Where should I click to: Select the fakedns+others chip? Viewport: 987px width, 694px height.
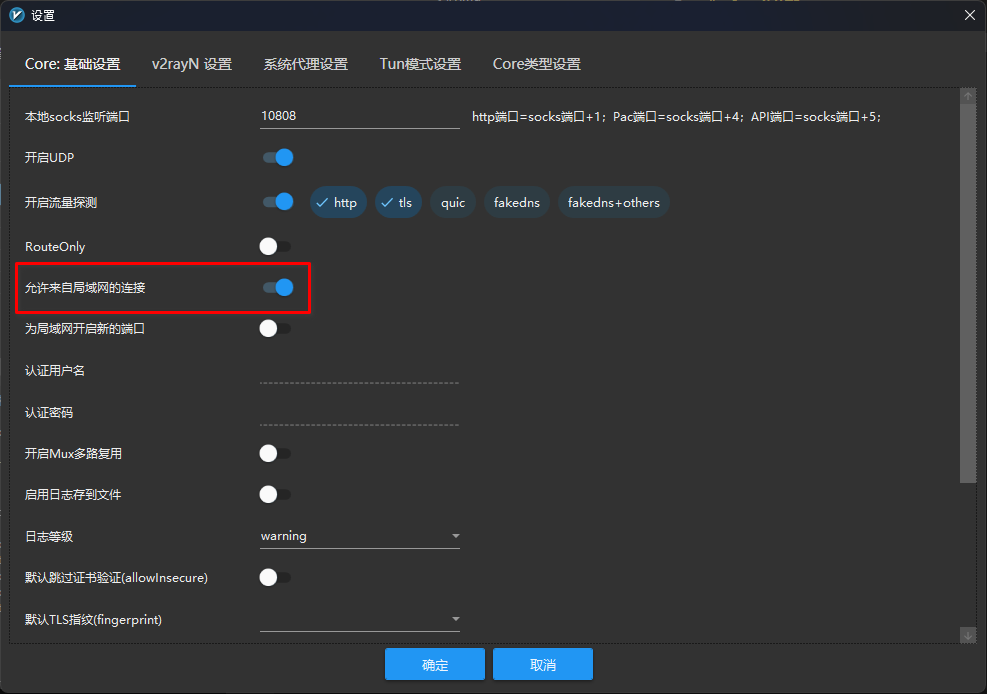[614, 203]
